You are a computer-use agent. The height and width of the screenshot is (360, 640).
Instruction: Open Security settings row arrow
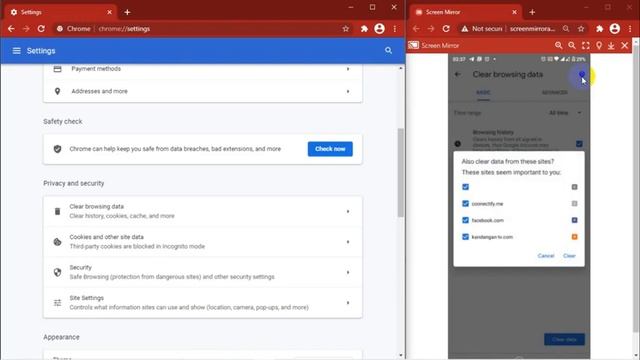[348, 272]
